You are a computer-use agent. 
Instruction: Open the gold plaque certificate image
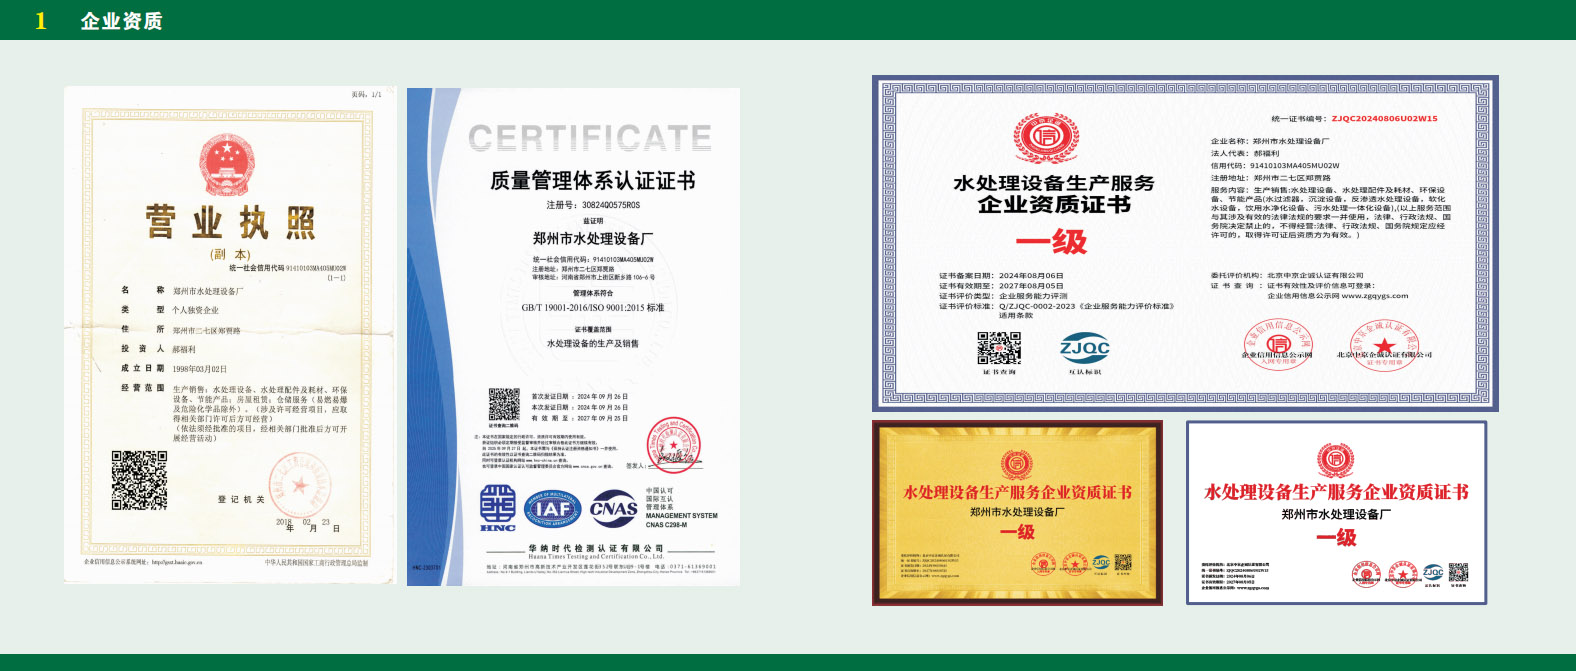1017,513
